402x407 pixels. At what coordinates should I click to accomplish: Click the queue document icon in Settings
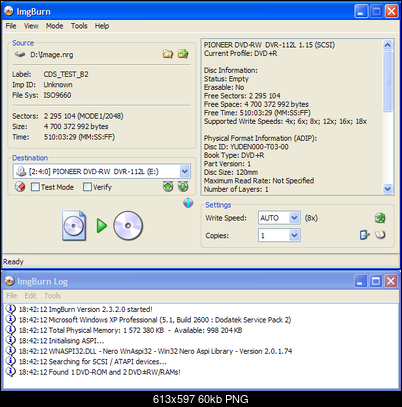365,235
